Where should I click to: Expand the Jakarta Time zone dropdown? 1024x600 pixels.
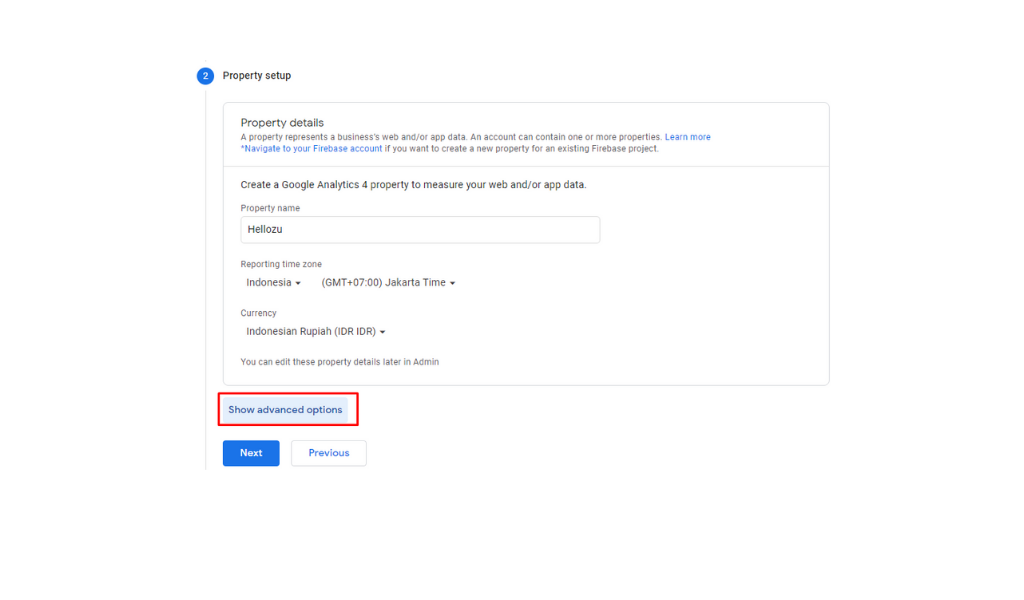pyautogui.click(x=387, y=283)
